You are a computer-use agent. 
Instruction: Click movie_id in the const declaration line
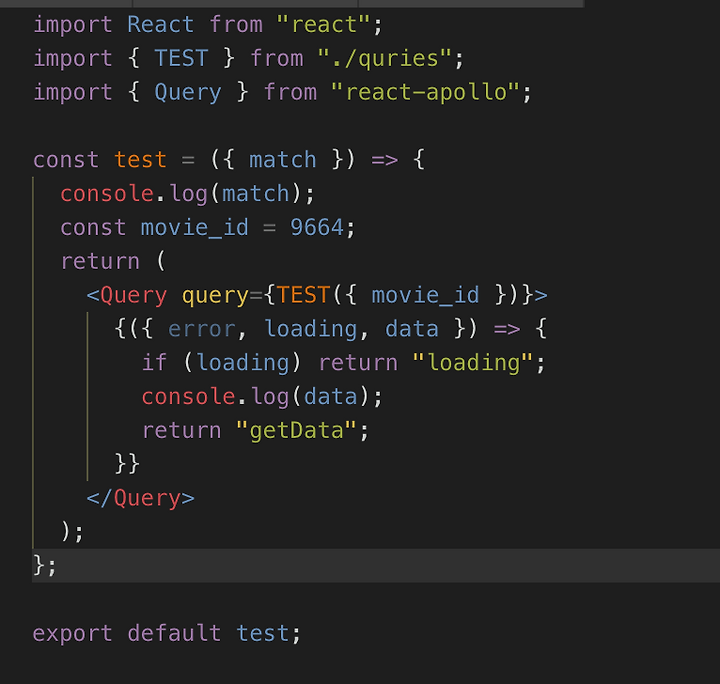pyautogui.click(x=195, y=228)
